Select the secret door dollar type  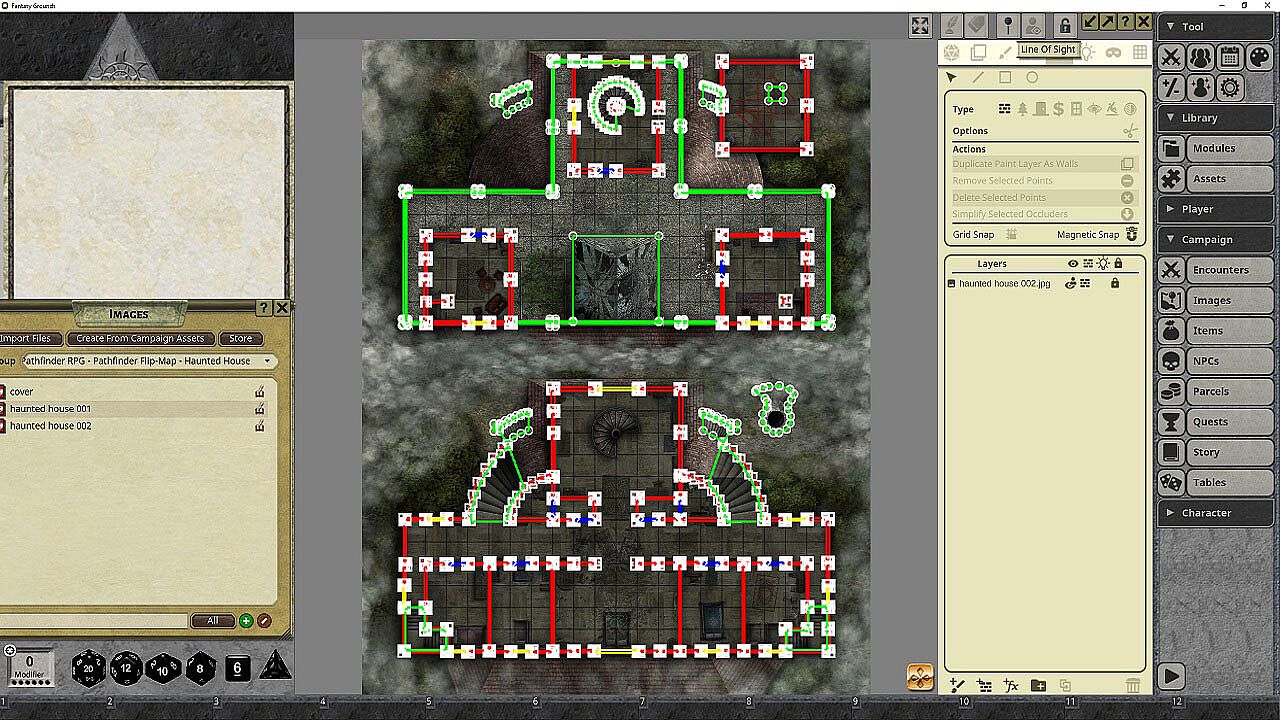1058,109
